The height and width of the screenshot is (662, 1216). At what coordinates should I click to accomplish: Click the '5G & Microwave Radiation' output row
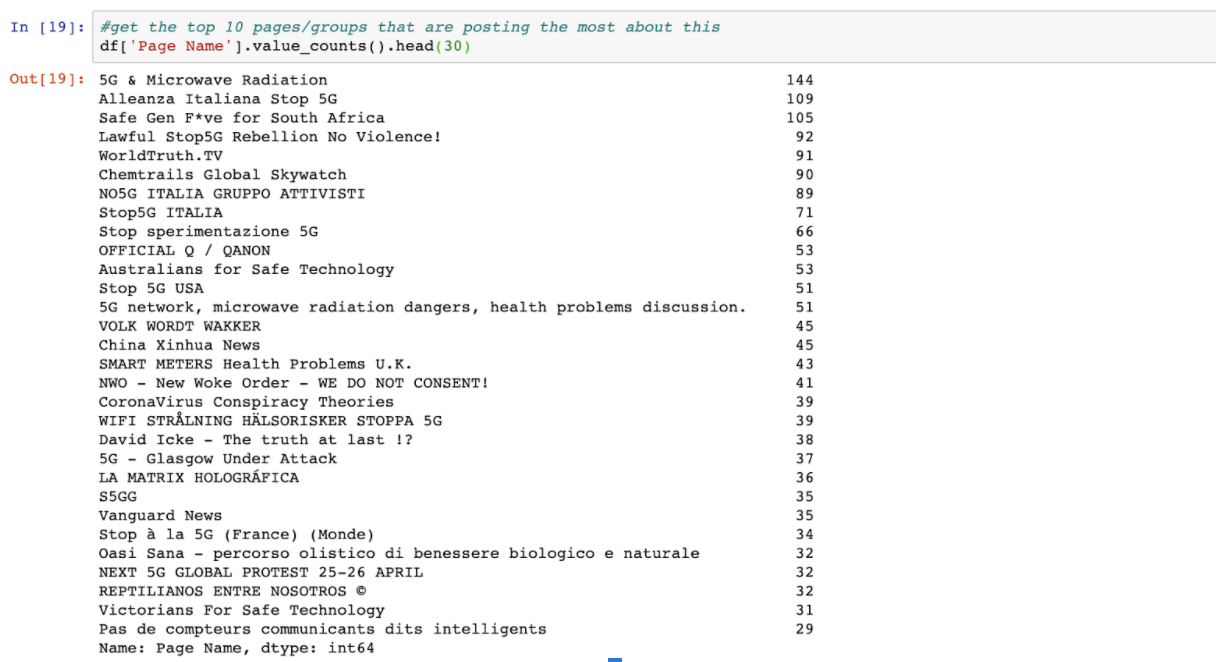(x=212, y=80)
